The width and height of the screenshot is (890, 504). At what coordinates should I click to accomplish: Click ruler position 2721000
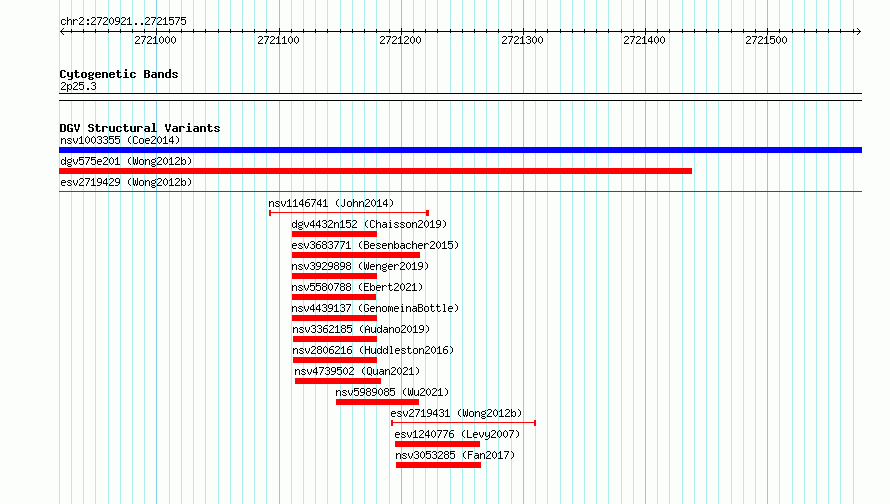(x=156, y=40)
